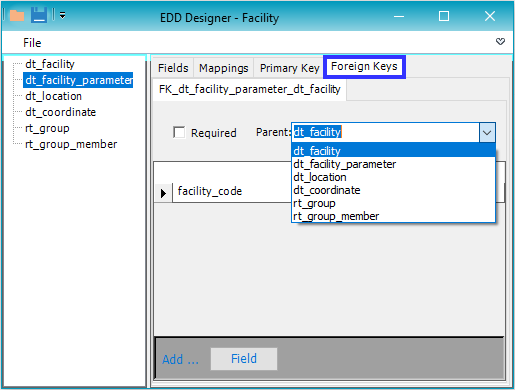
Task: Select FK_dt_facility_parameter_dt_facility sub-tab
Action: [250, 89]
